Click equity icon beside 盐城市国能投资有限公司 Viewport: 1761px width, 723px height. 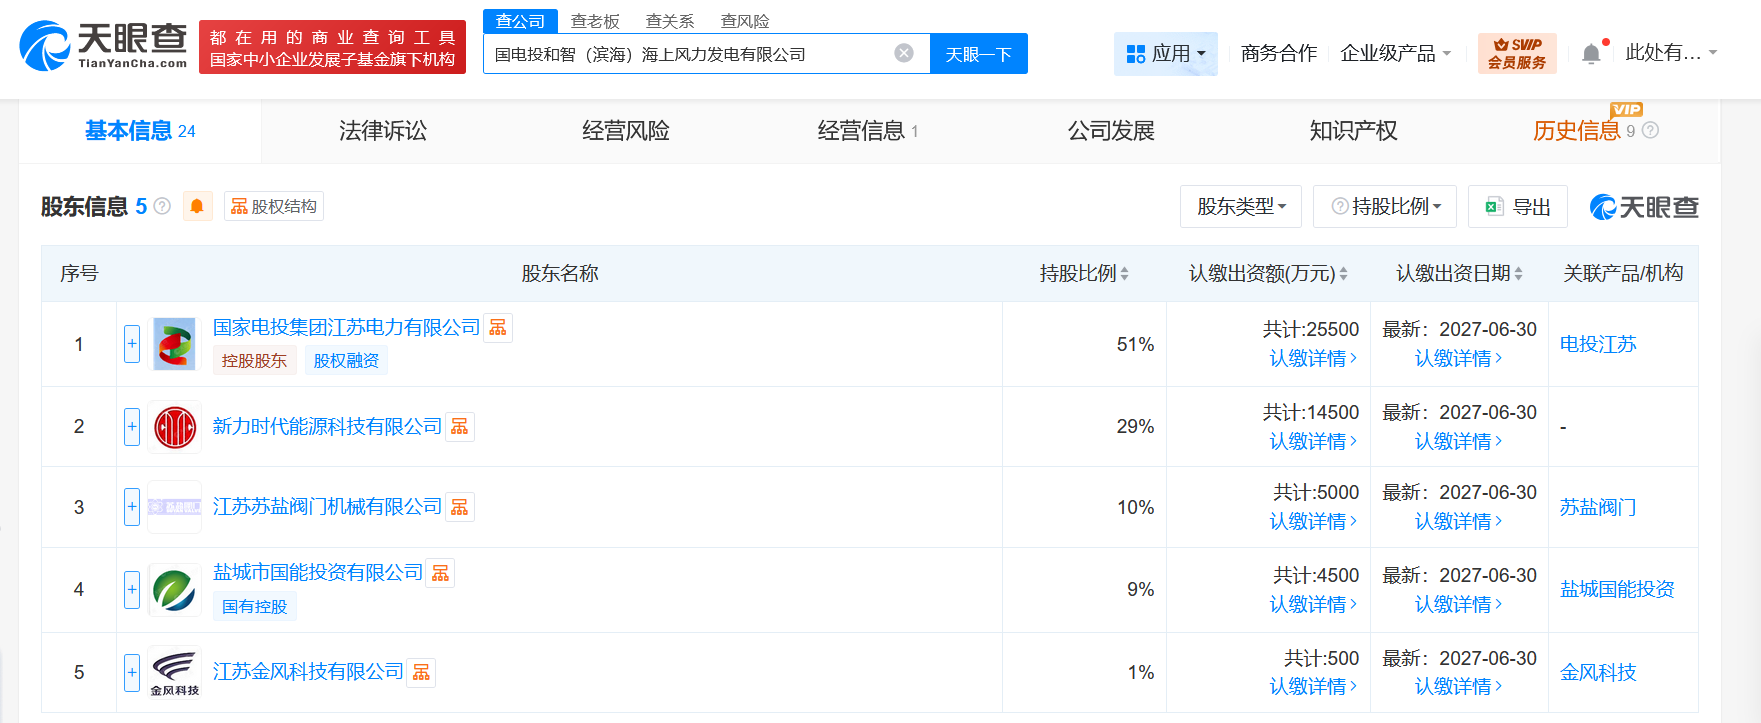pos(440,573)
